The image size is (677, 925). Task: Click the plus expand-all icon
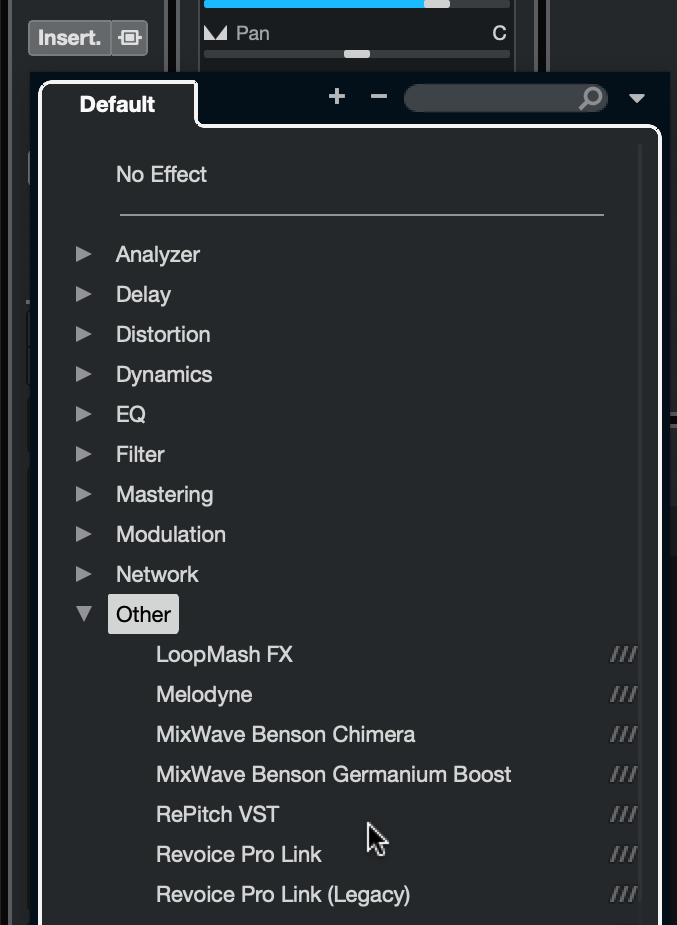click(337, 96)
